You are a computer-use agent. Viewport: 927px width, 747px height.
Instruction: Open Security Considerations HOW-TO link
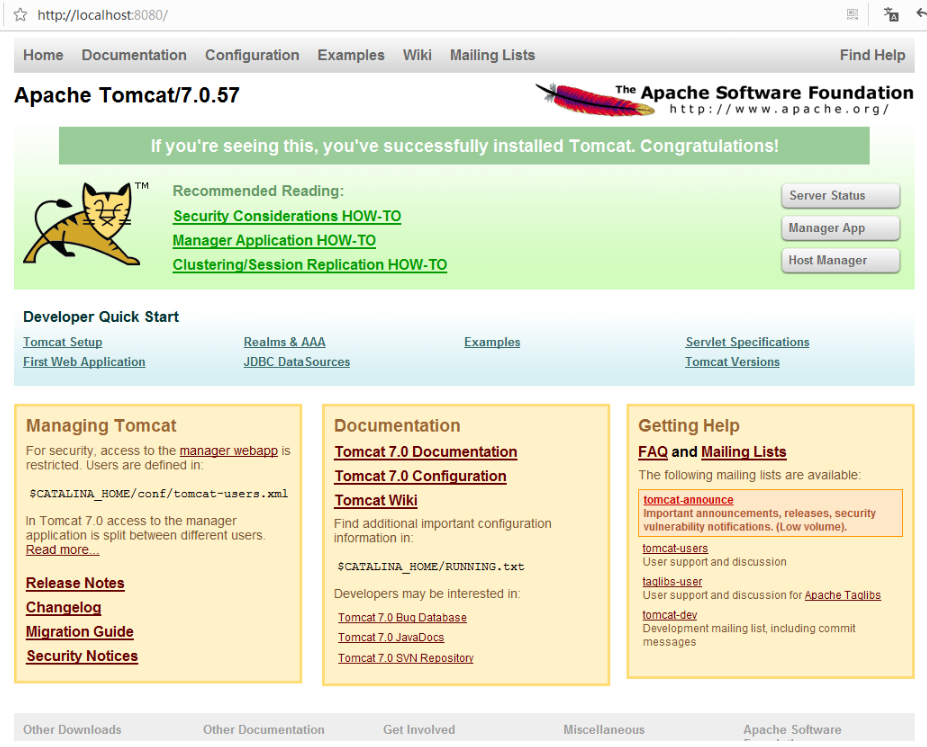click(x=287, y=216)
